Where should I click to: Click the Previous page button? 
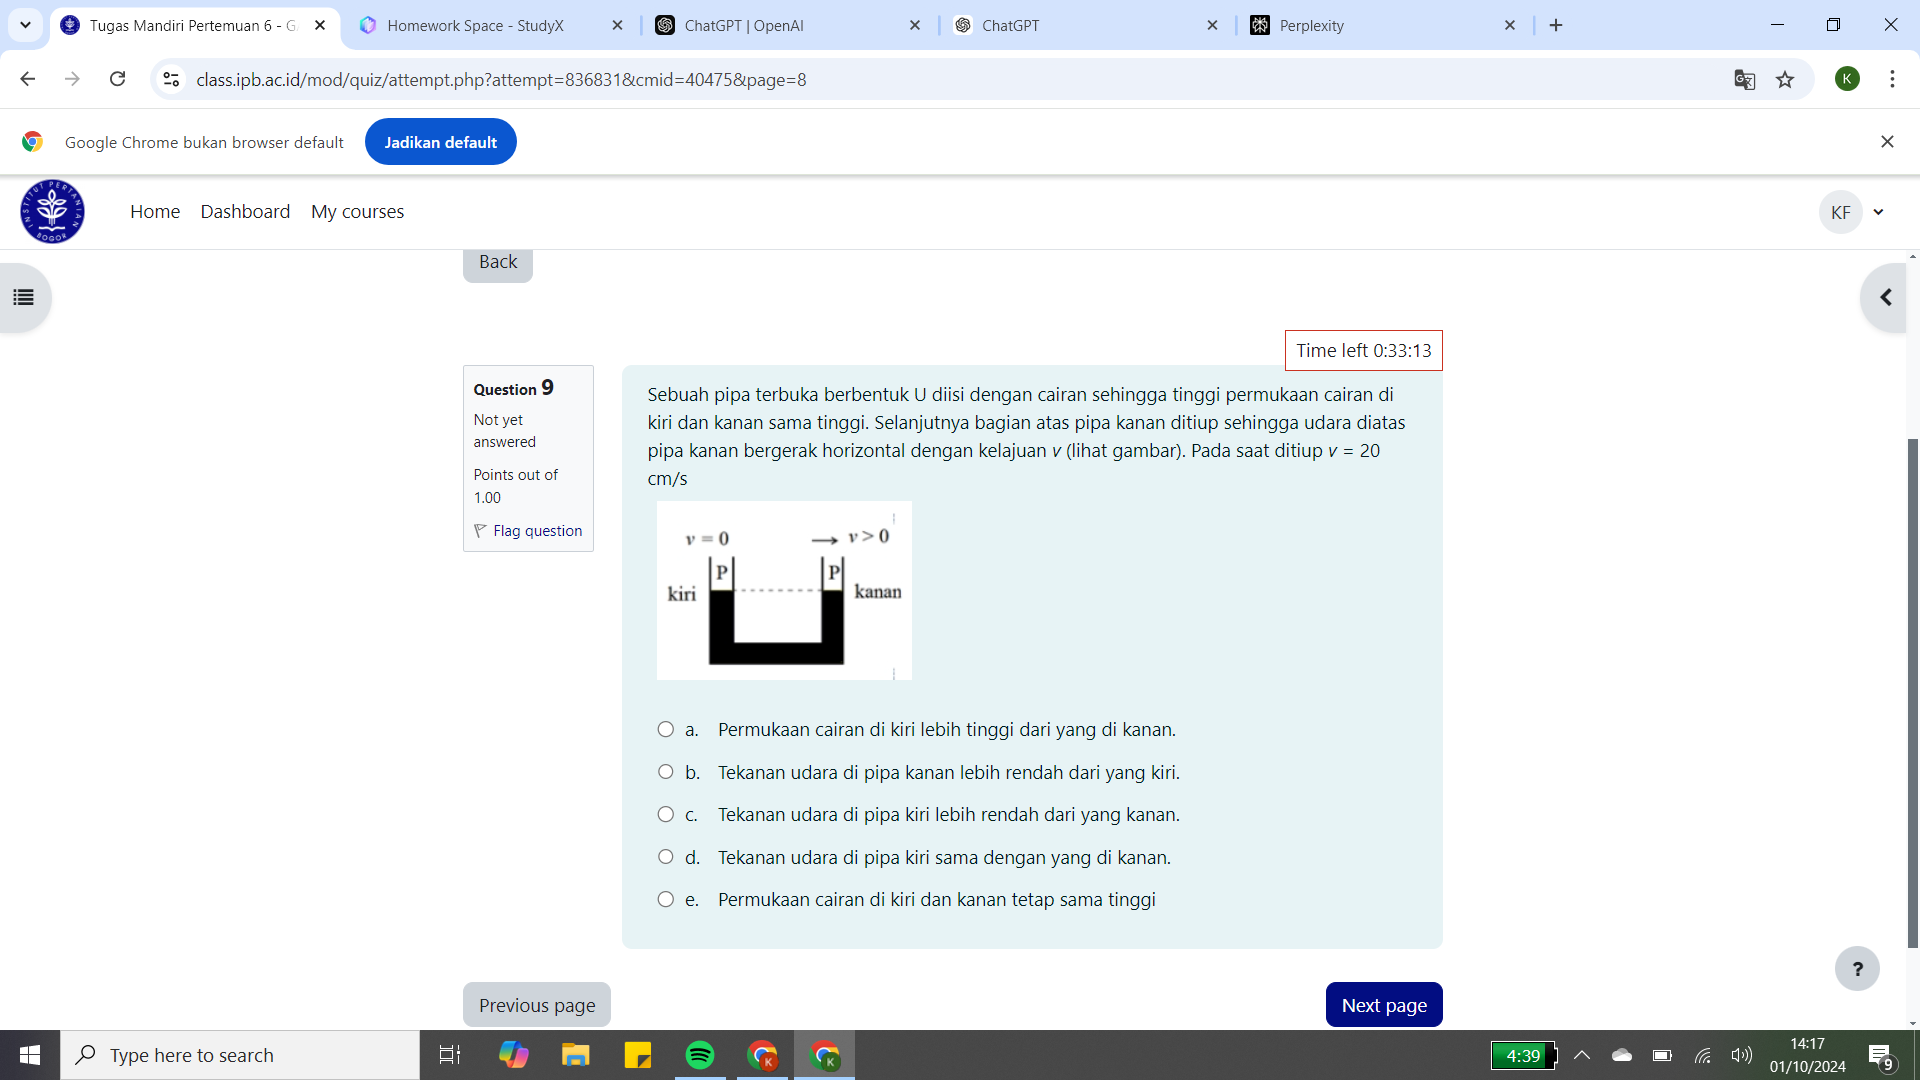coord(537,1005)
